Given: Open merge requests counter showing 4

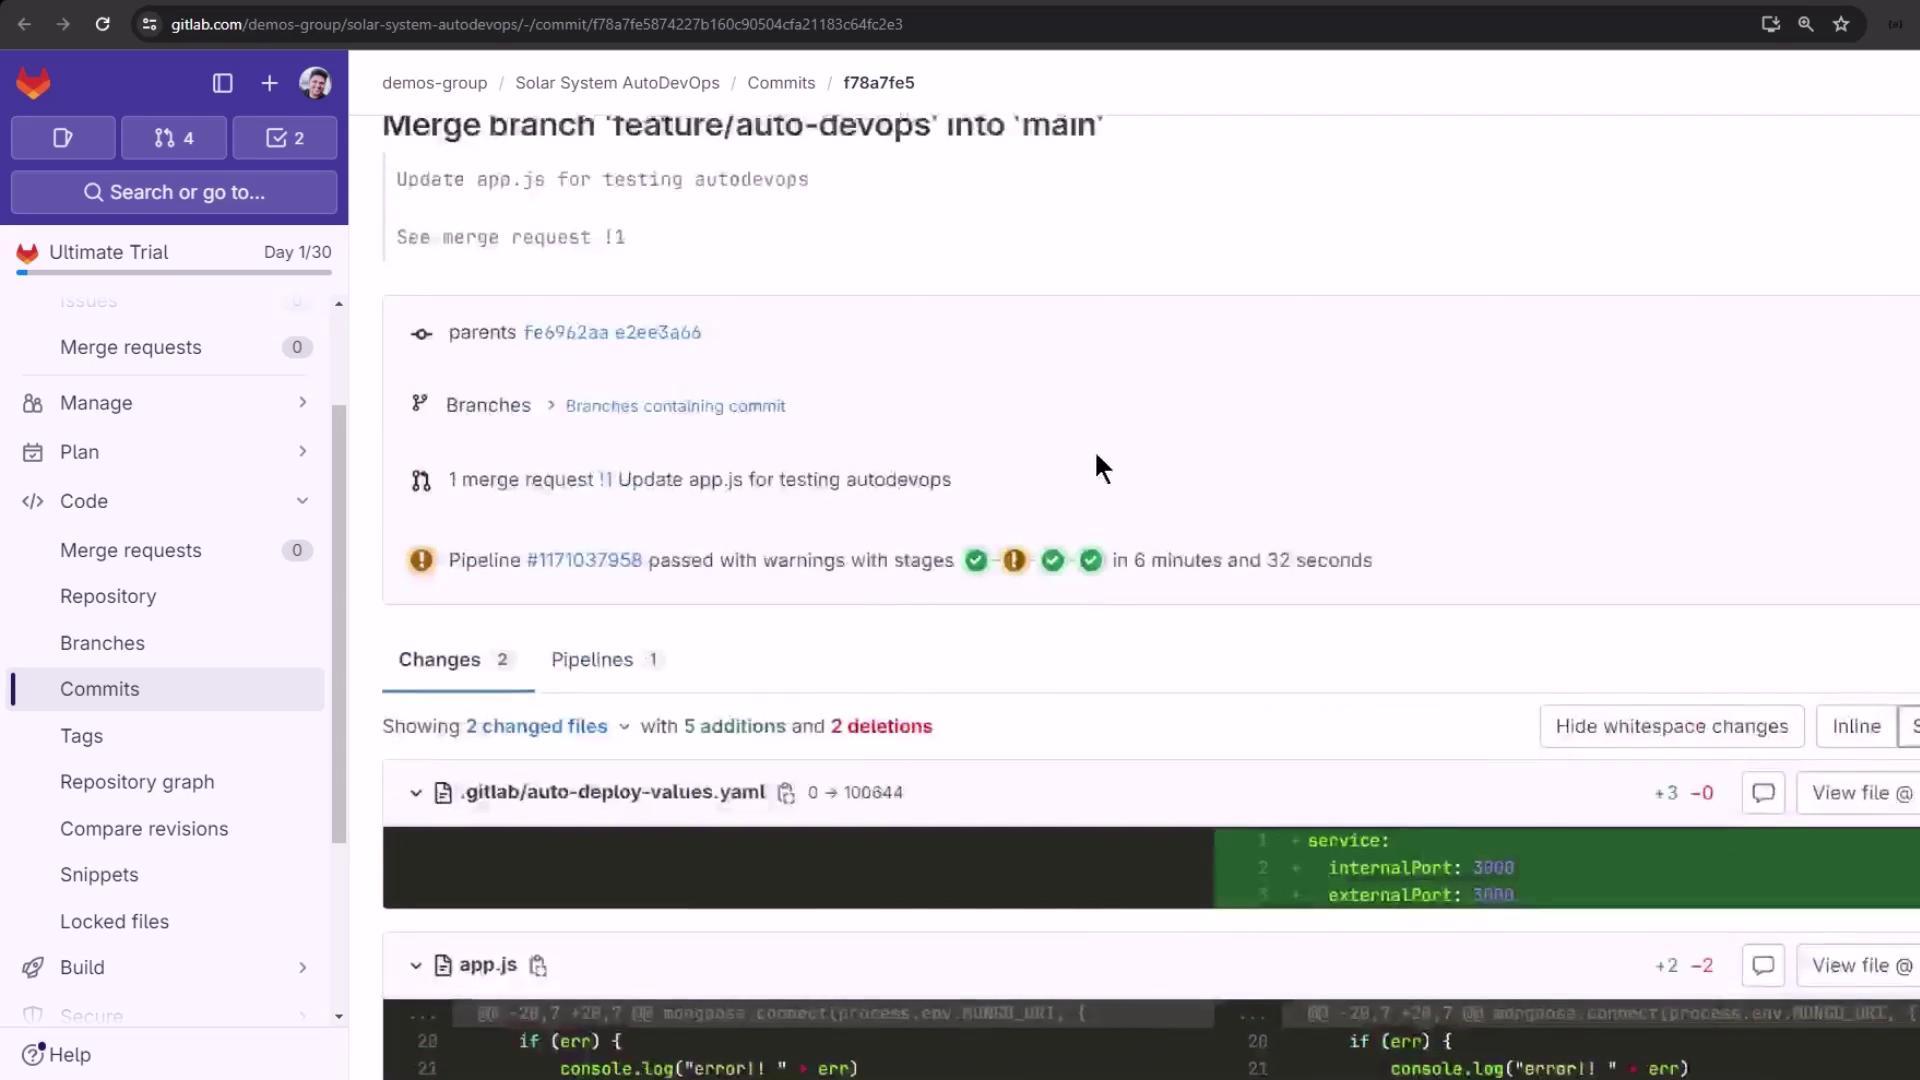Looking at the screenshot, I should coord(174,138).
